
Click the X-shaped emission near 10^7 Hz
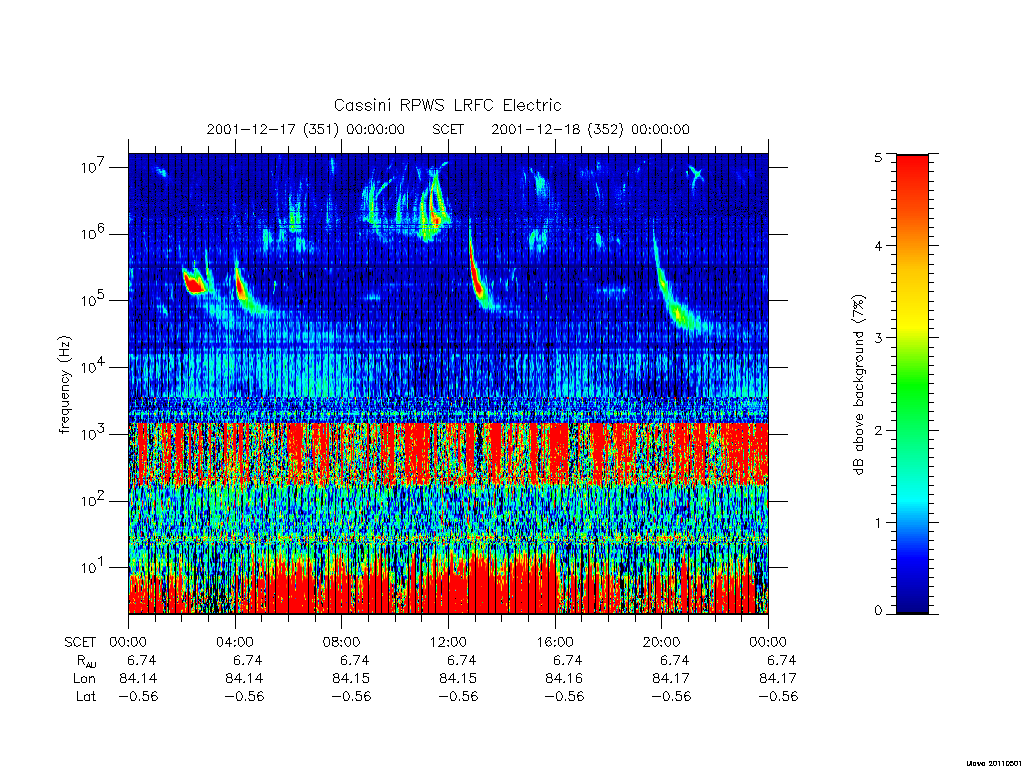pyautogui.click(x=696, y=174)
